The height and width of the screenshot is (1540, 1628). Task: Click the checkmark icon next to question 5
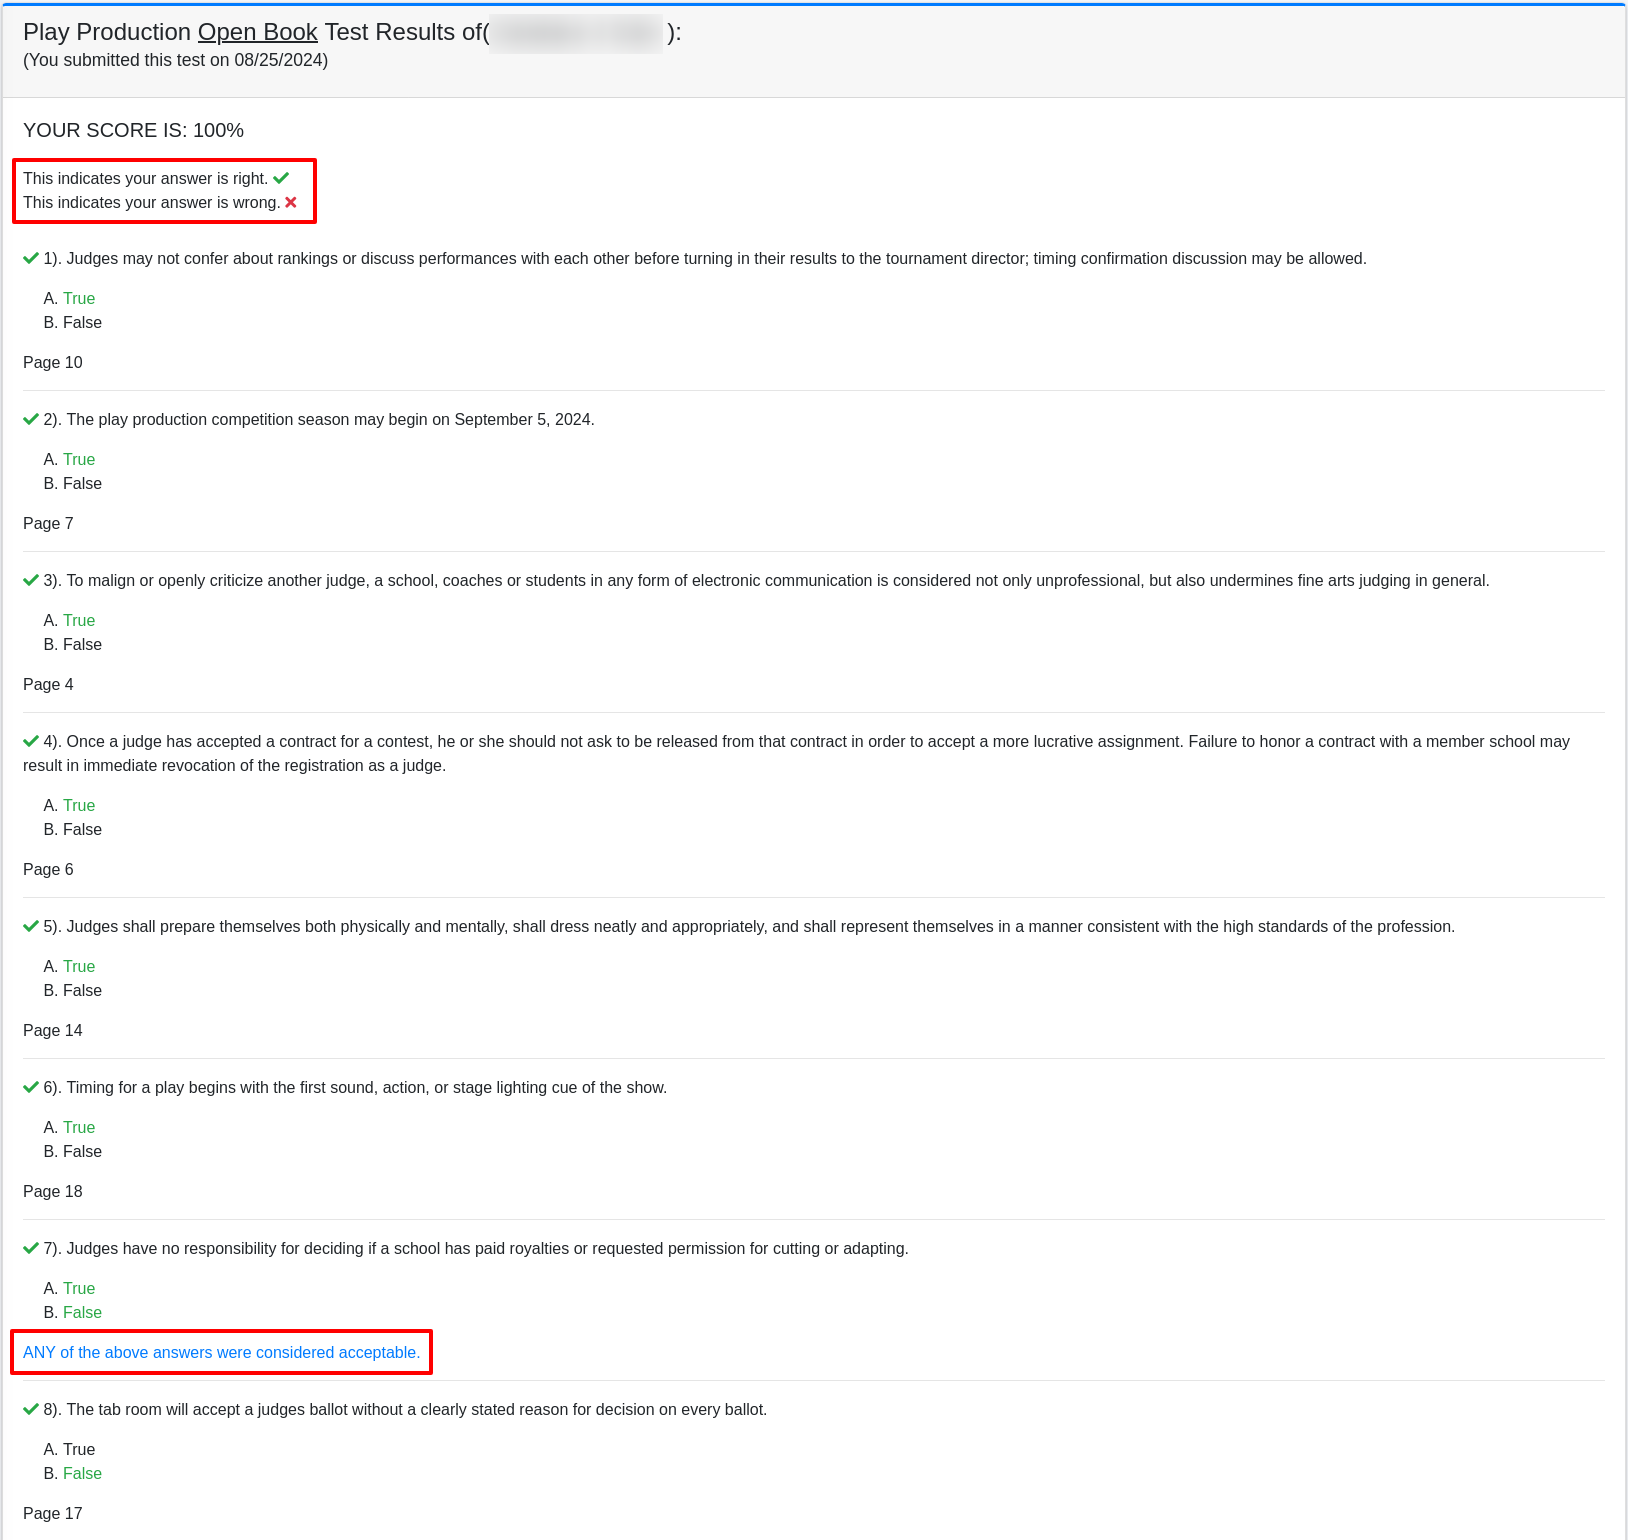pyautogui.click(x=31, y=927)
